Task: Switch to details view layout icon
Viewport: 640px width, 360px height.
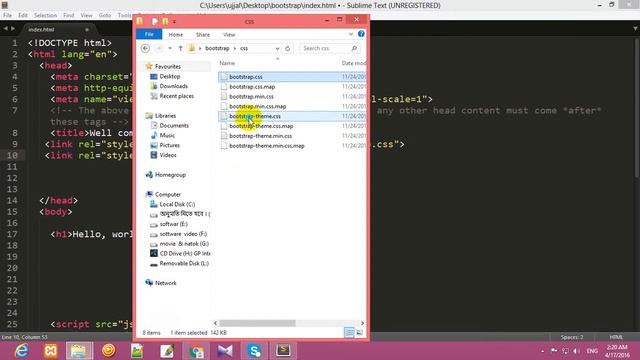Action: (349, 332)
